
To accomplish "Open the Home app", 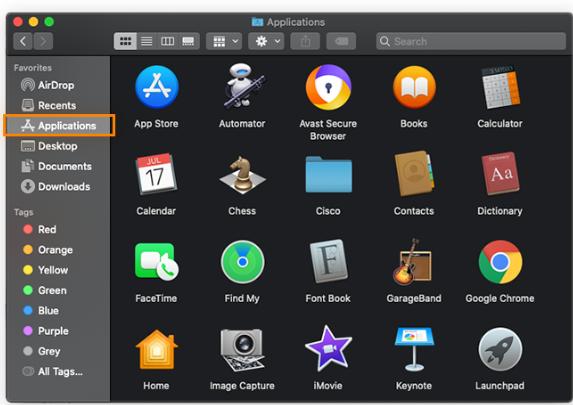I will 156,349.
